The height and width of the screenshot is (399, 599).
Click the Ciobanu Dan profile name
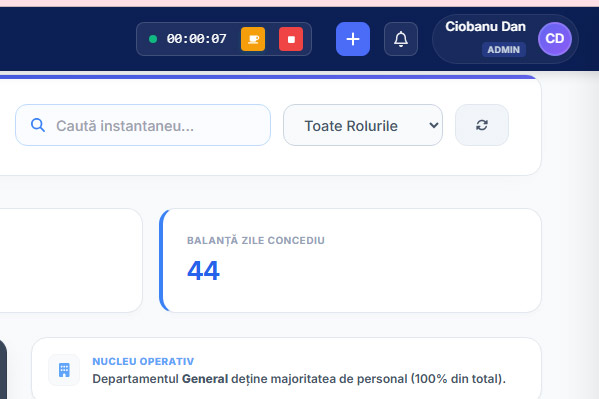[485, 26]
